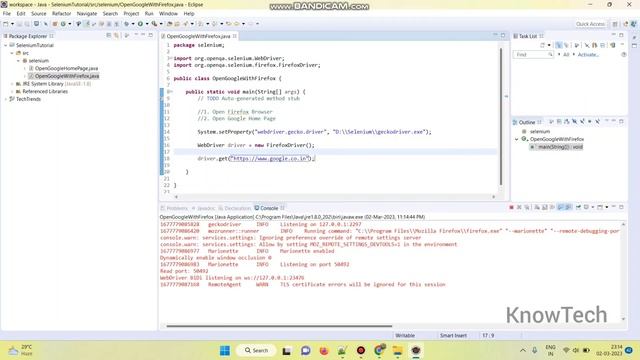
Task: Select OpenGoogleHomePage.java in Package Explorer
Action: (66, 68)
